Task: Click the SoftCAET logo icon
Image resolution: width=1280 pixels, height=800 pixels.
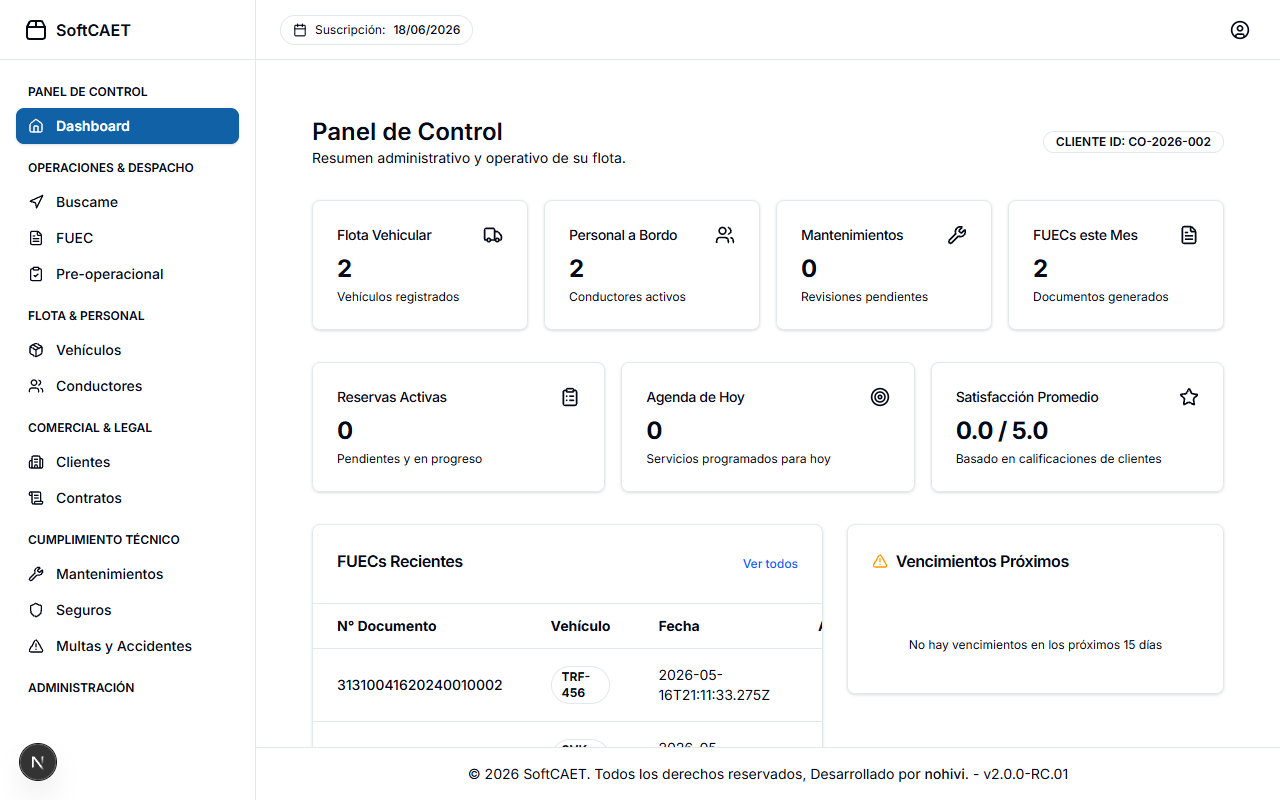Action: 36,30
